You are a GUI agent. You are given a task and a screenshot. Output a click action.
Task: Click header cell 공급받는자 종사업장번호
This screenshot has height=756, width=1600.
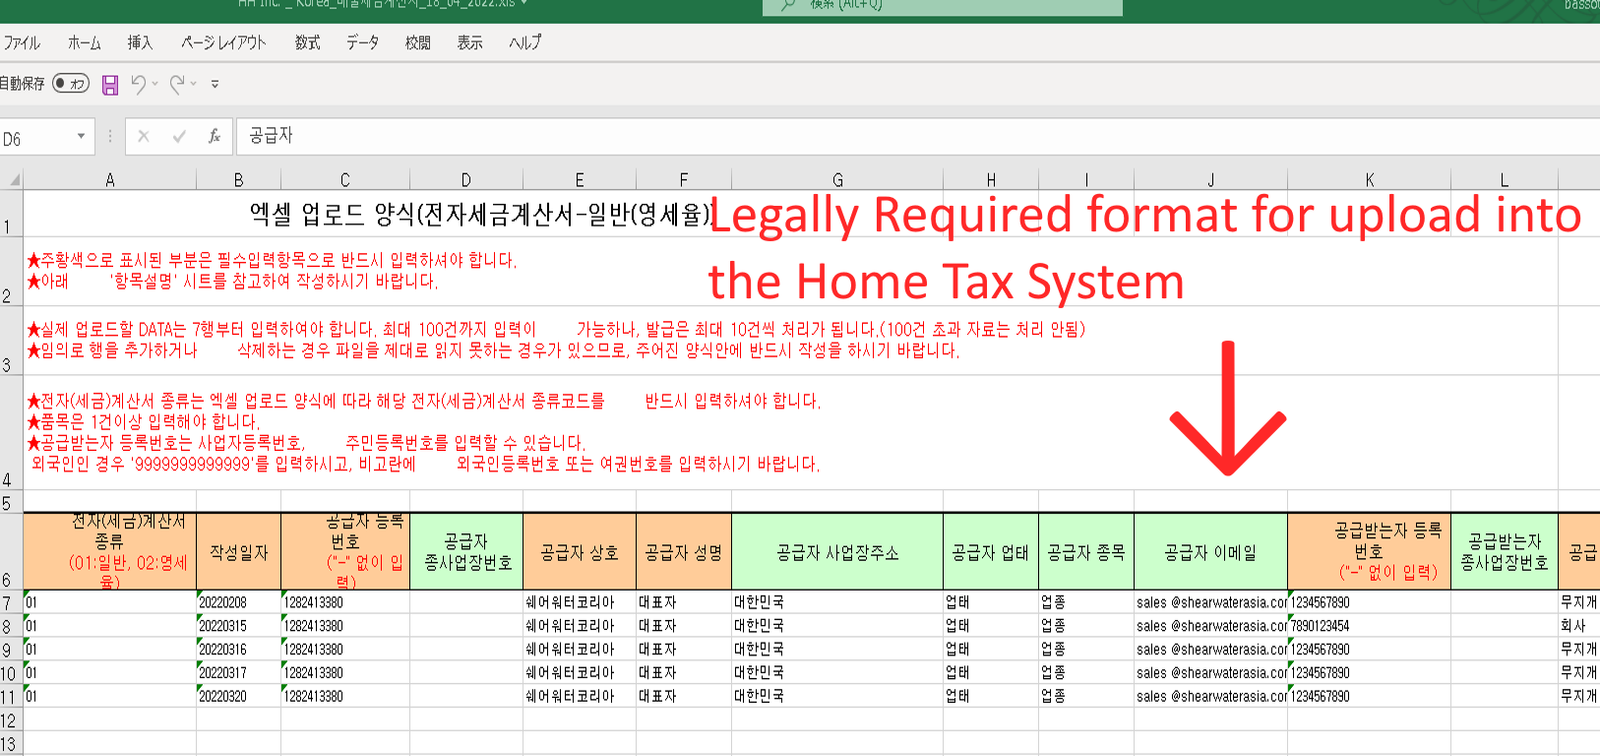1504,552
